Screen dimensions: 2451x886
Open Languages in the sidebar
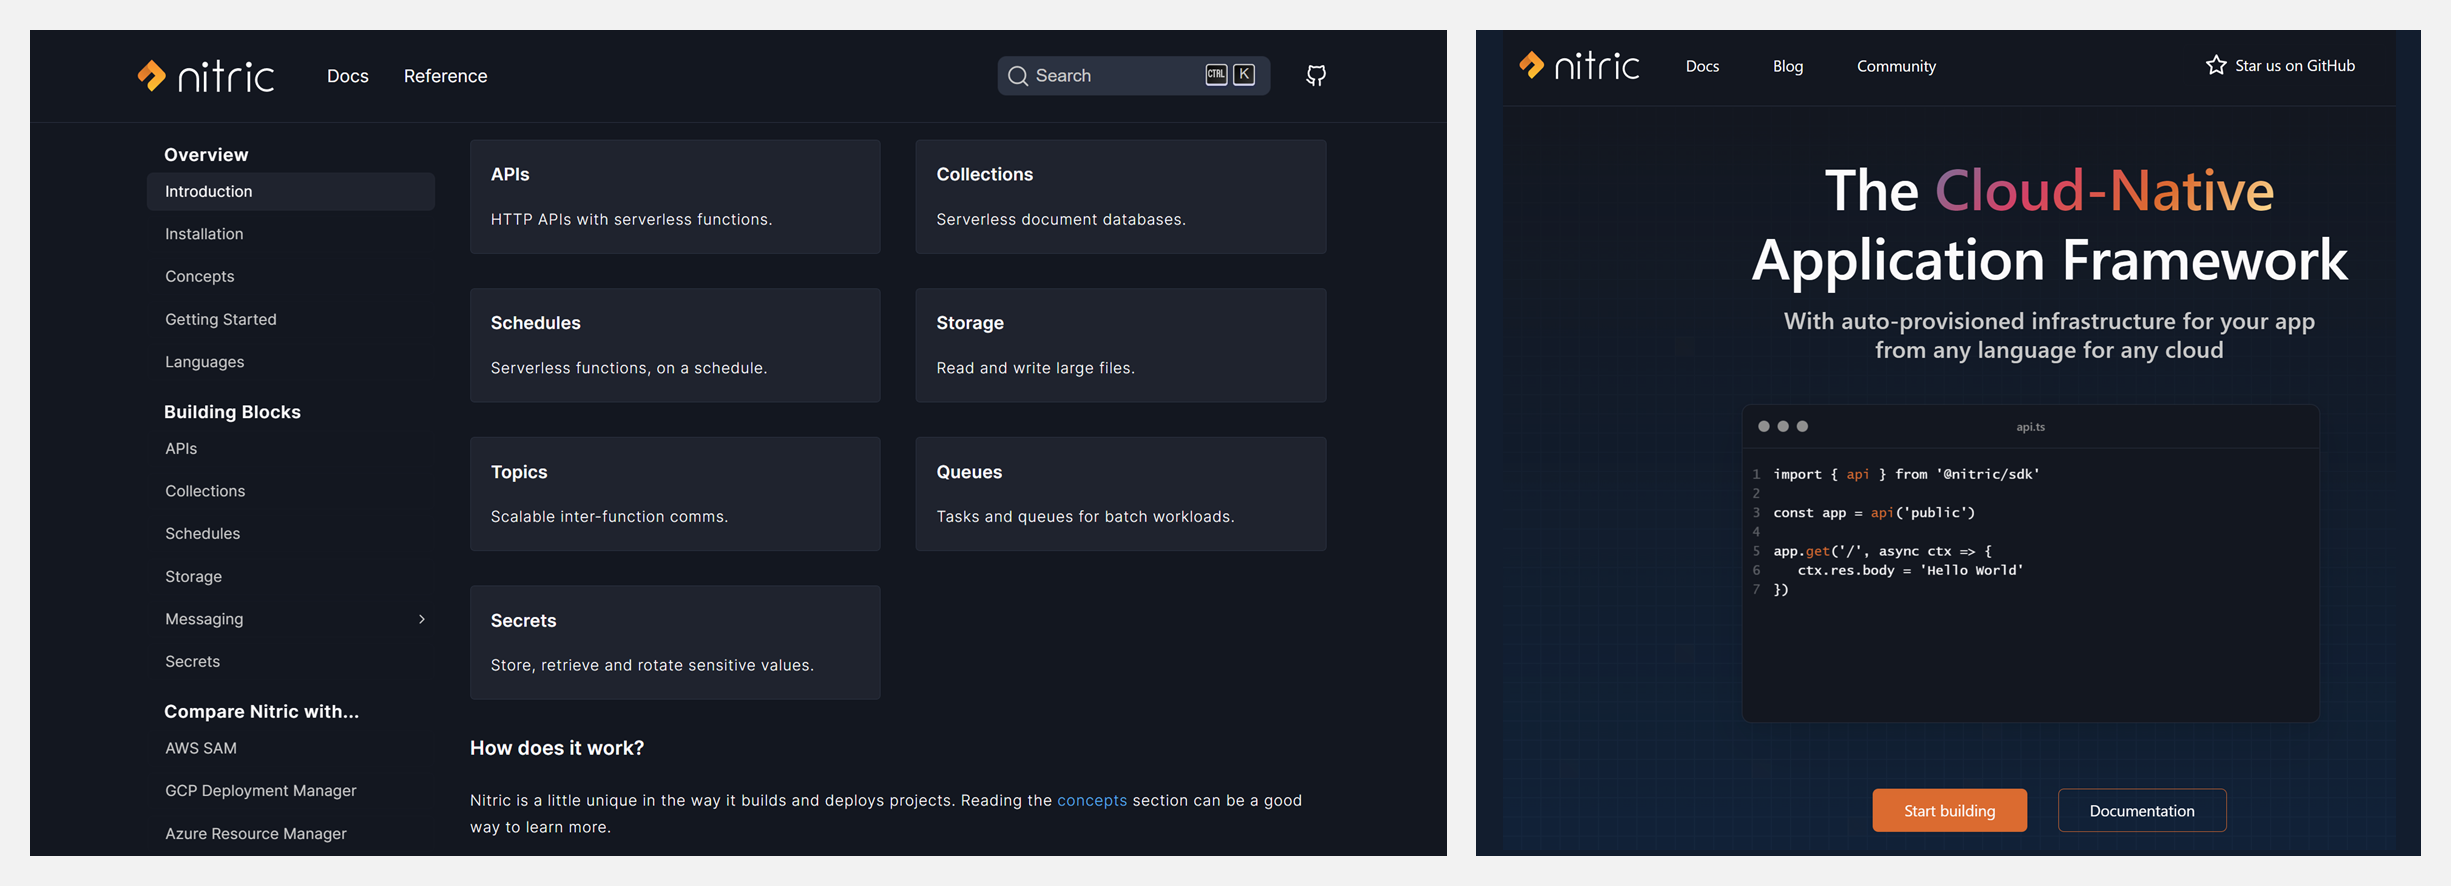coord(205,362)
